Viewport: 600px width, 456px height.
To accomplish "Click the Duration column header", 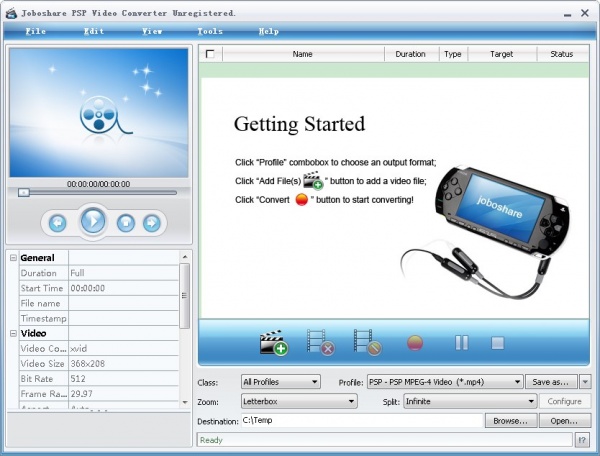I will [411, 54].
